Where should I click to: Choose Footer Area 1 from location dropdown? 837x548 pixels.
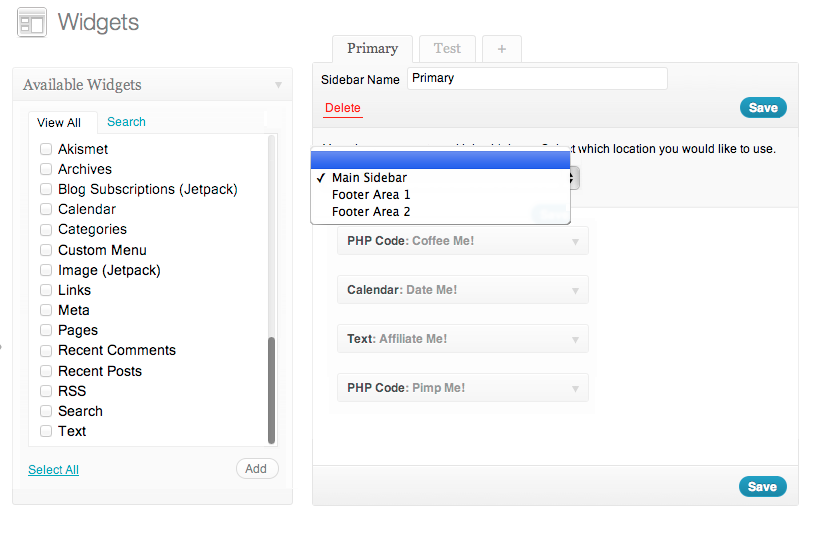point(371,194)
